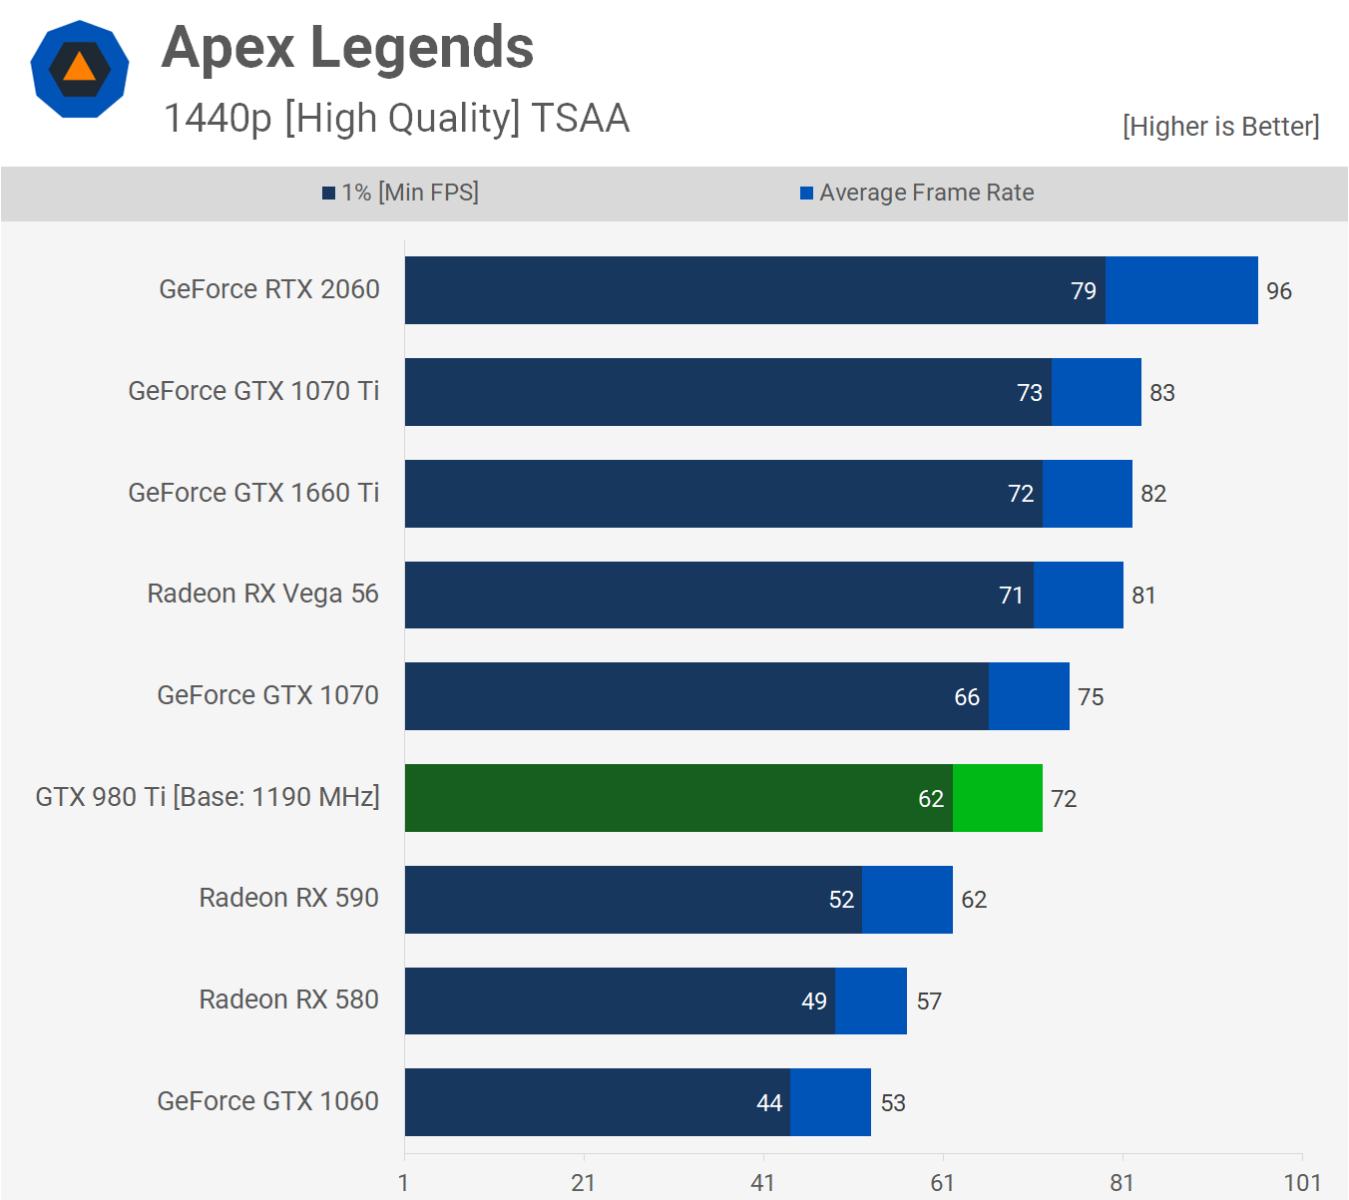Viewport: 1349px width, 1200px height.
Task: Select the "Radeon RX 590" row label
Action: (x=289, y=898)
